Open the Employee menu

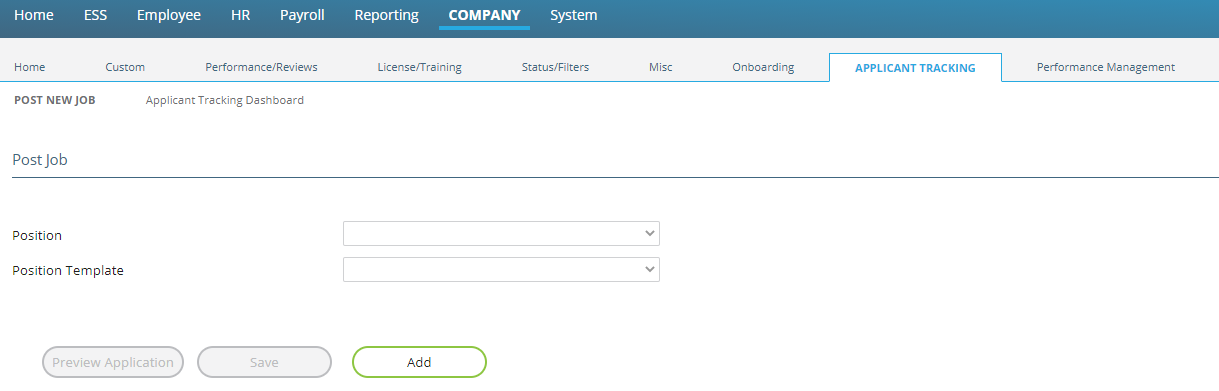(x=169, y=15)
